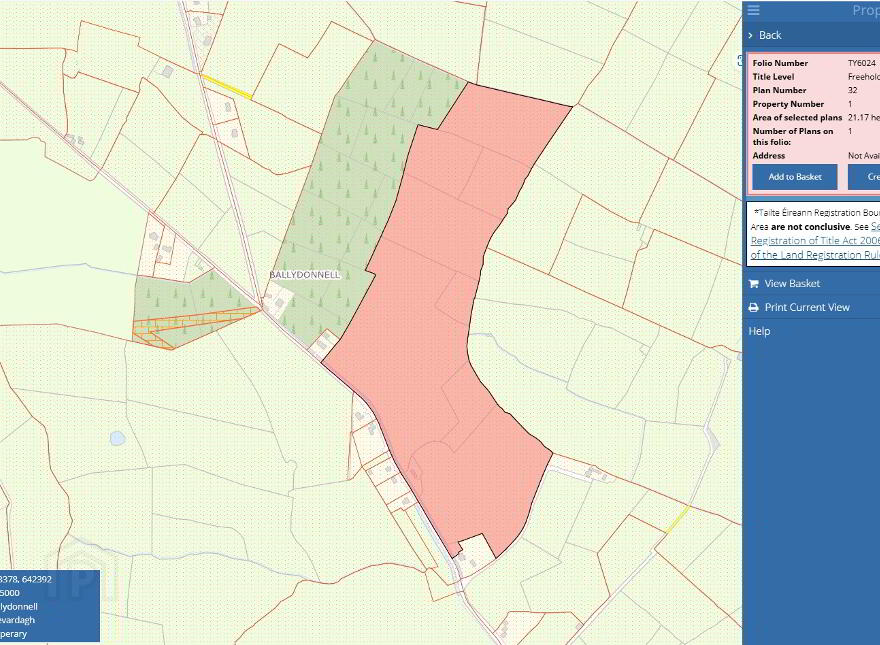Click the partially visible Cre… button
Viewport: 880px width, 645px height.
tap(864, 177)
